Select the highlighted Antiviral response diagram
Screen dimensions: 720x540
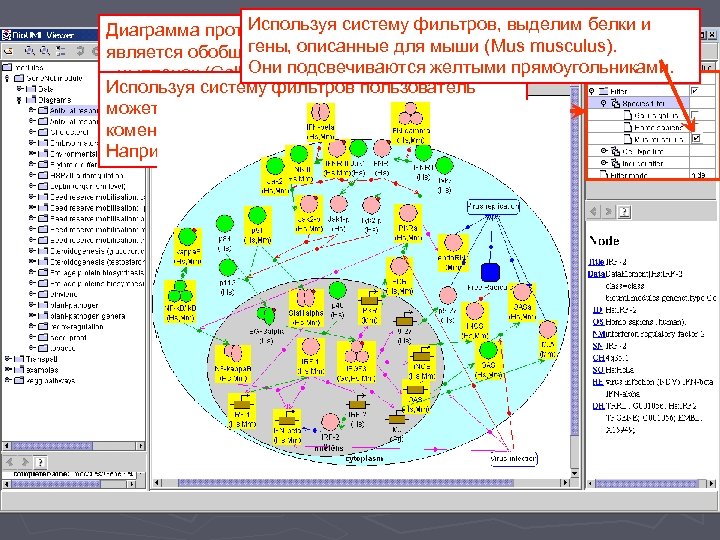(73, 111)
